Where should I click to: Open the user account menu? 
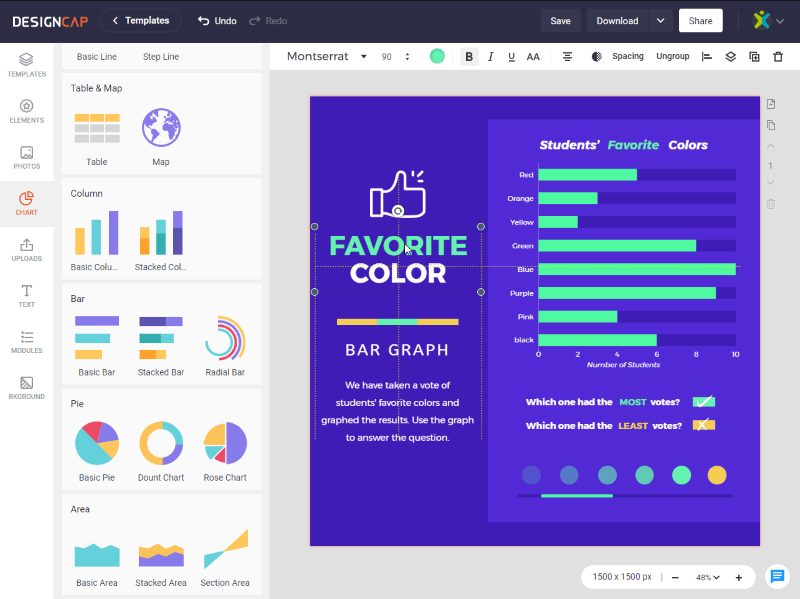(768, 20)
